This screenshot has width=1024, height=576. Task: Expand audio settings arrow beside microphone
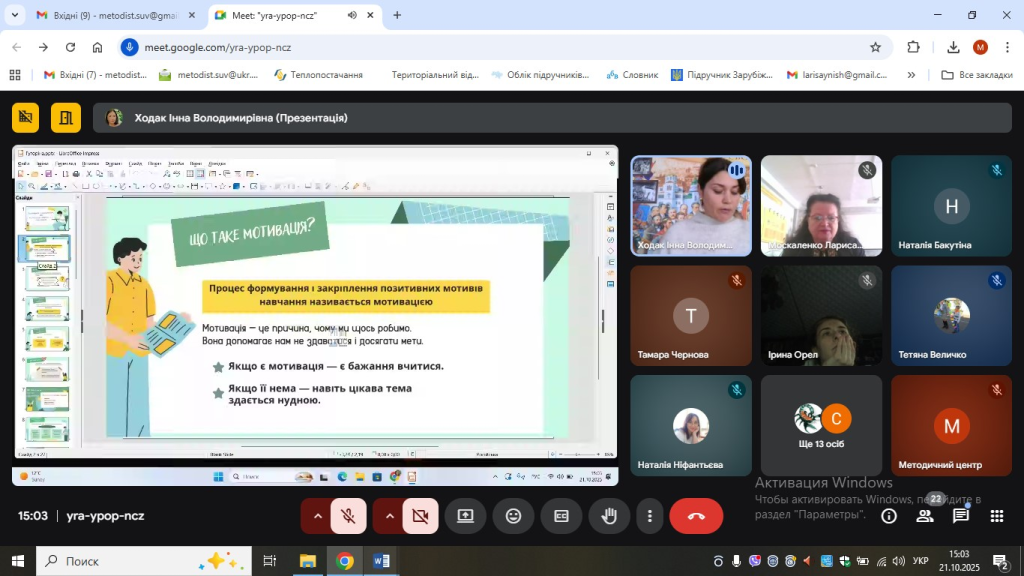318,516
